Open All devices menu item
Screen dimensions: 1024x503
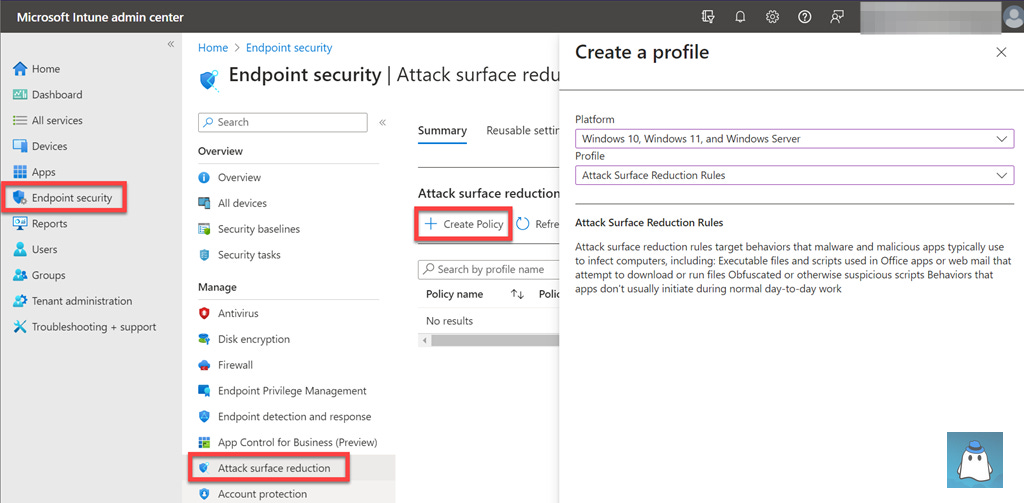[242, 203]
